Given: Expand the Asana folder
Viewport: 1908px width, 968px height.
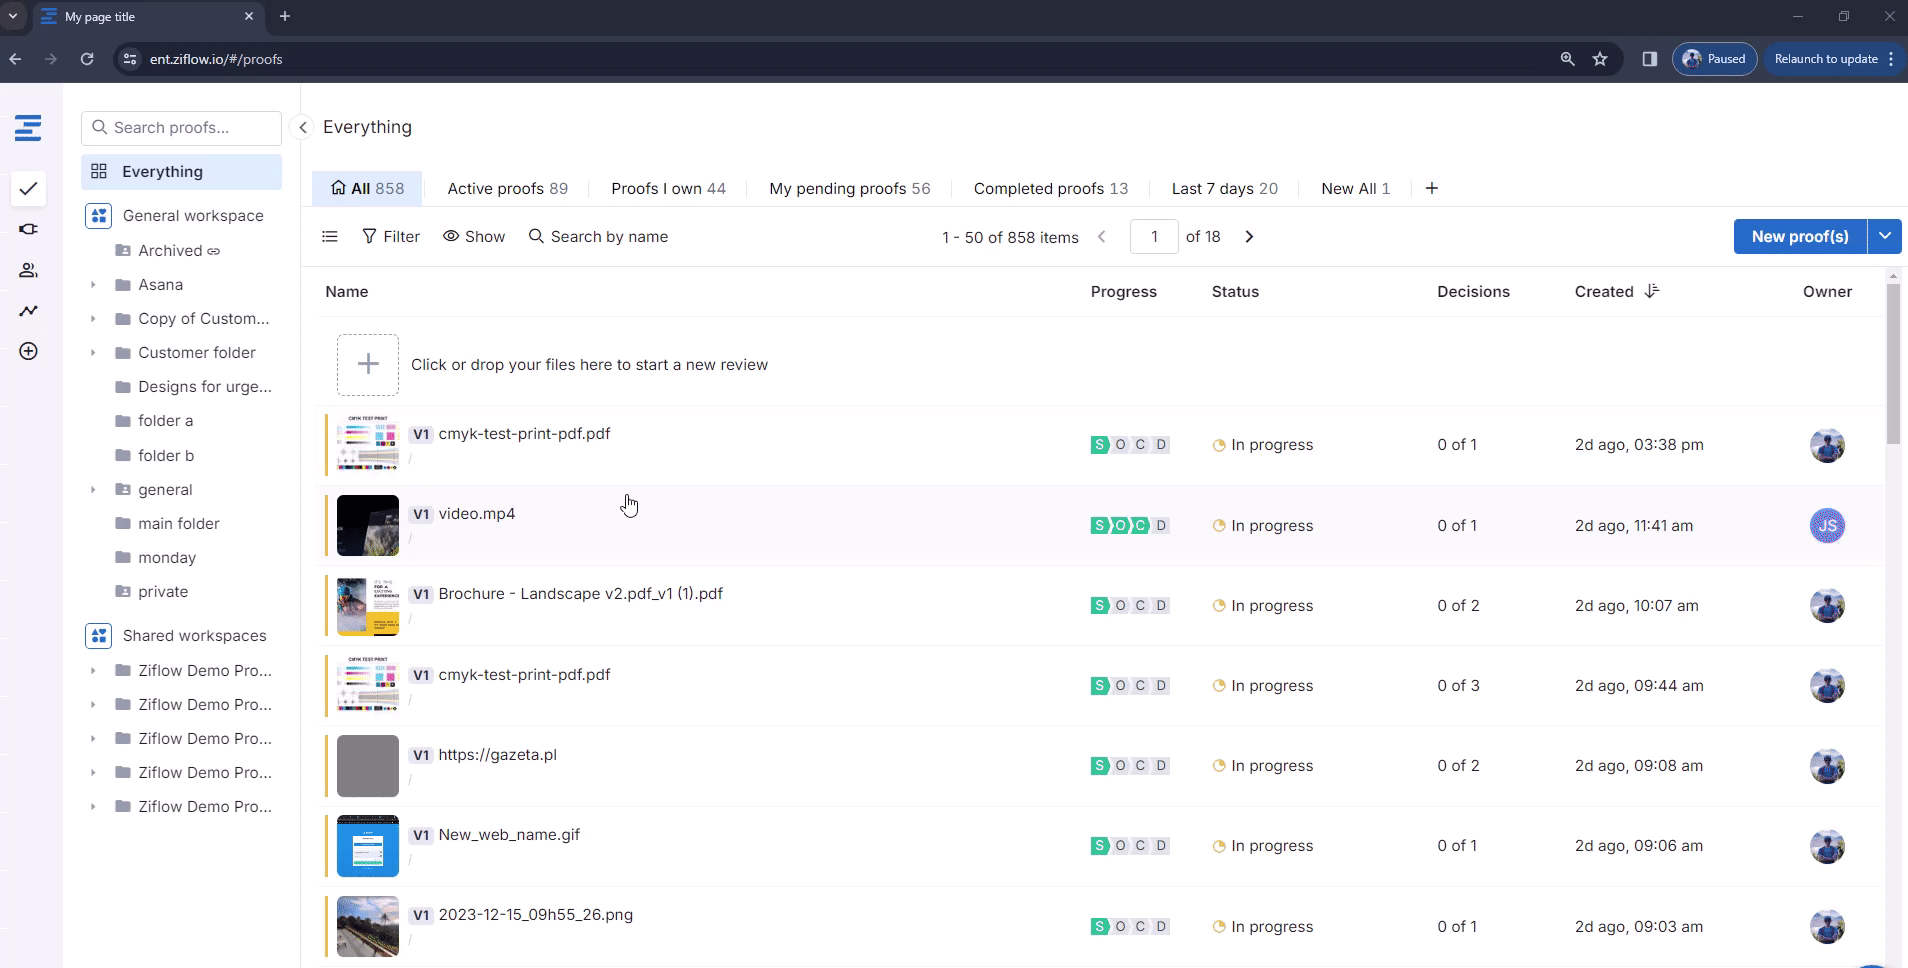Looking at the screenshot, I should tap(93, 285).
